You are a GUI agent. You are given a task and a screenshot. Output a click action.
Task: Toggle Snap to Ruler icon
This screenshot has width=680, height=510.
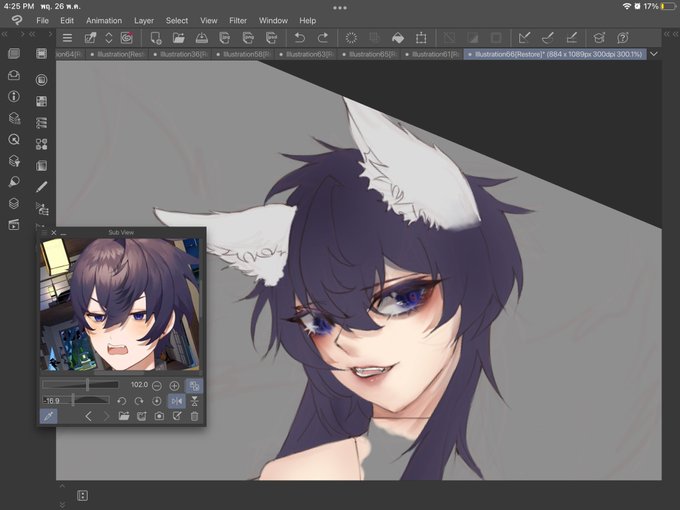(x=524, y=38)
